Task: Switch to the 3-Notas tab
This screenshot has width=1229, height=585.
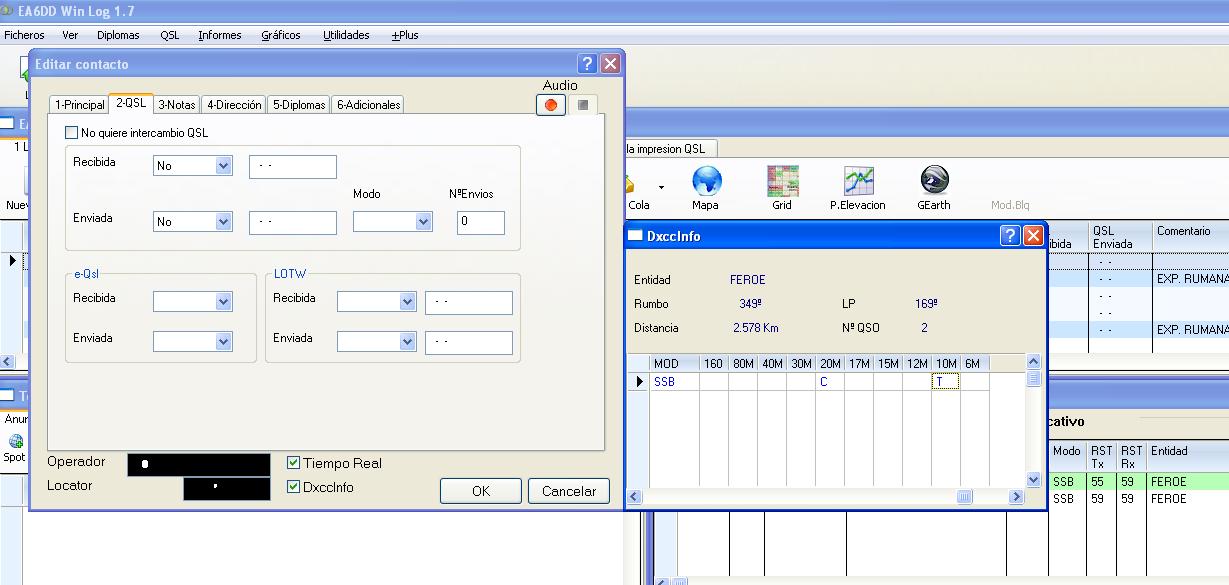Action: tap(178, 103)
